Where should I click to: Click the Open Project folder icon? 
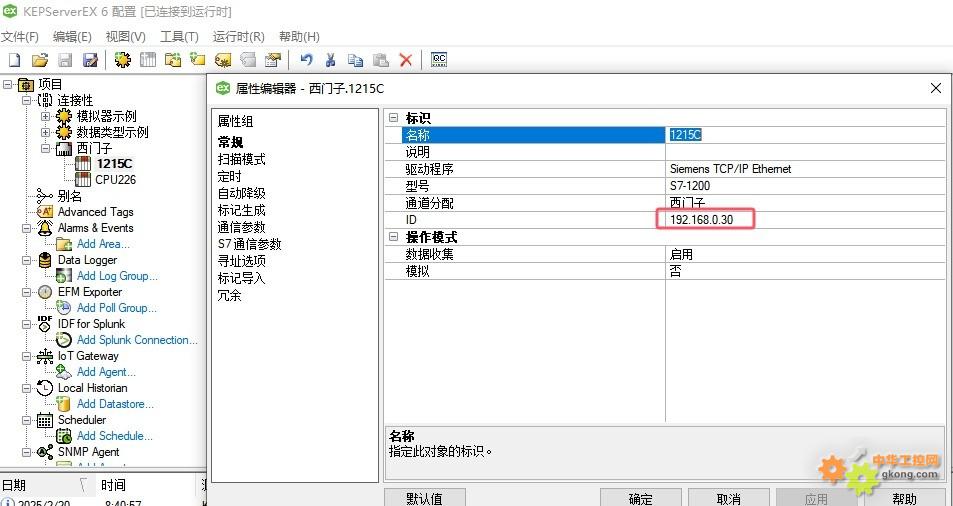pyautogui.click(x=40, y=60)
